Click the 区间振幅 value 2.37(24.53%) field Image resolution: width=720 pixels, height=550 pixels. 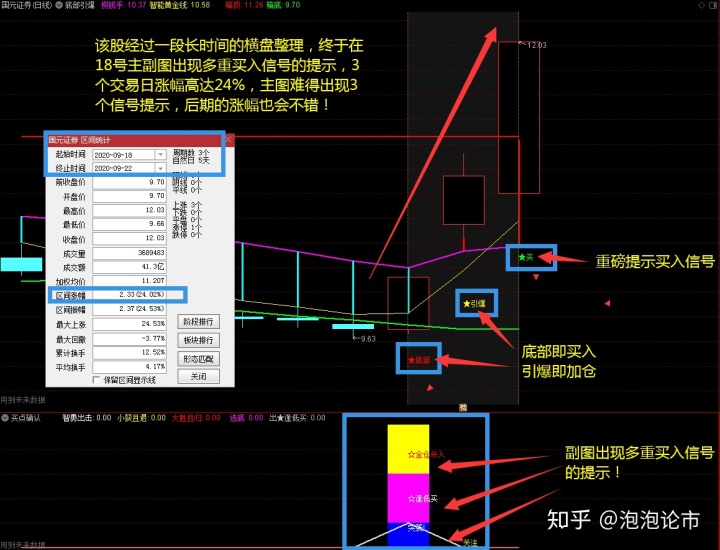click(129, 309)
